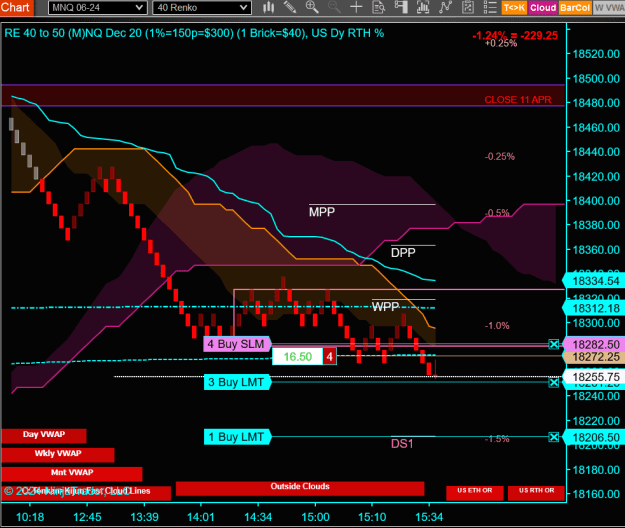Cancel the 4 Buy SLM order X

(554, 344)
